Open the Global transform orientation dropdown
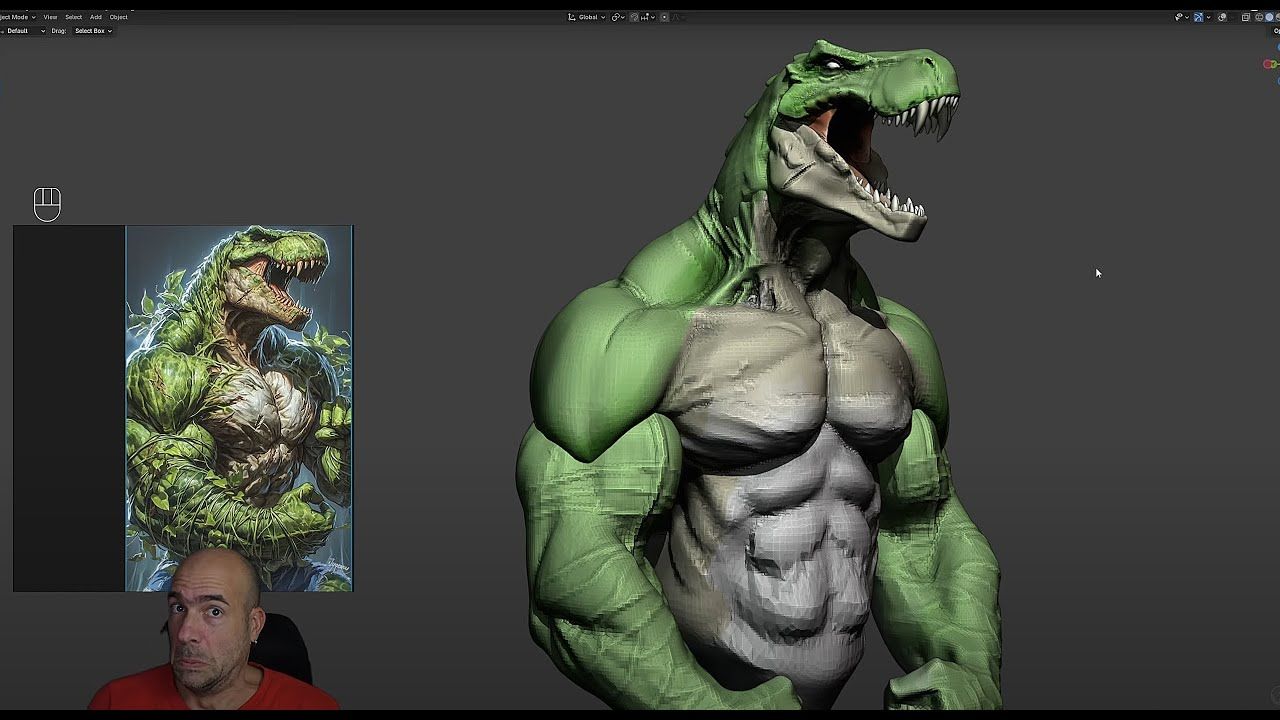Screen dimensions: 1280x720 point(587,17)
